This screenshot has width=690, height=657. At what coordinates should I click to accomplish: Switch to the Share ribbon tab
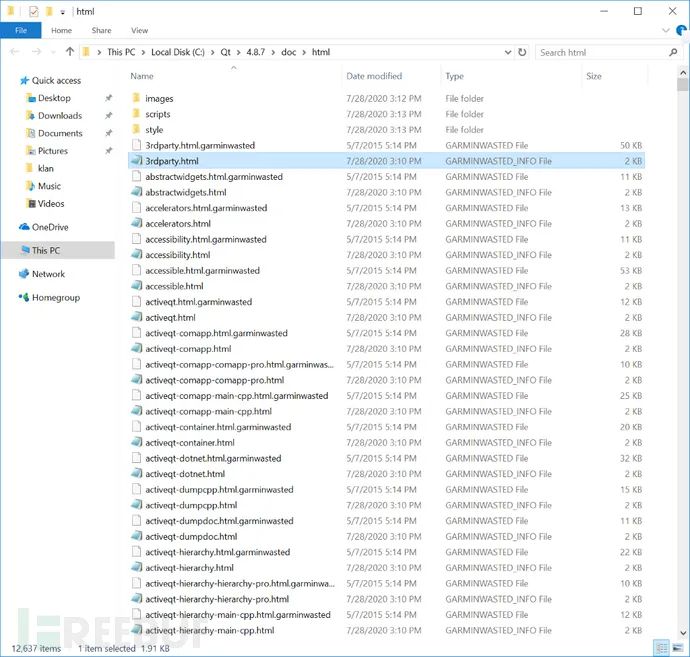click(101, 30)
